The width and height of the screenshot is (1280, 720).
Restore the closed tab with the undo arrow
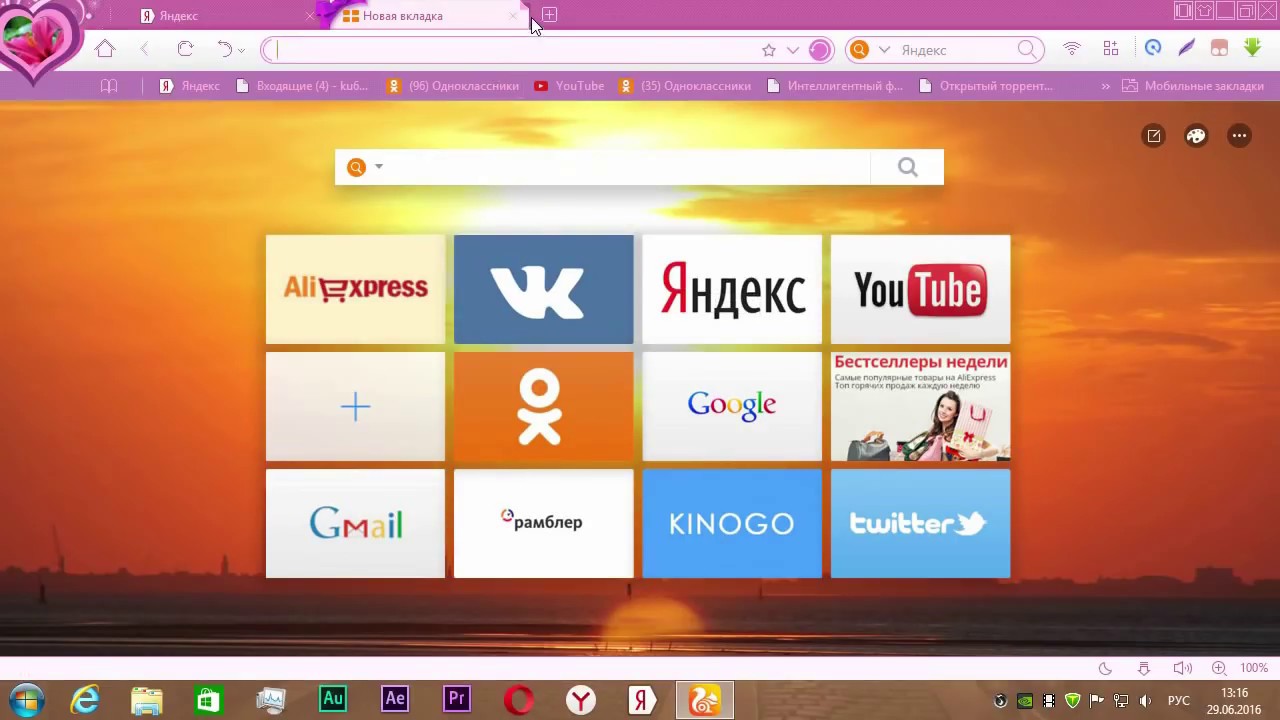point(224,49)
